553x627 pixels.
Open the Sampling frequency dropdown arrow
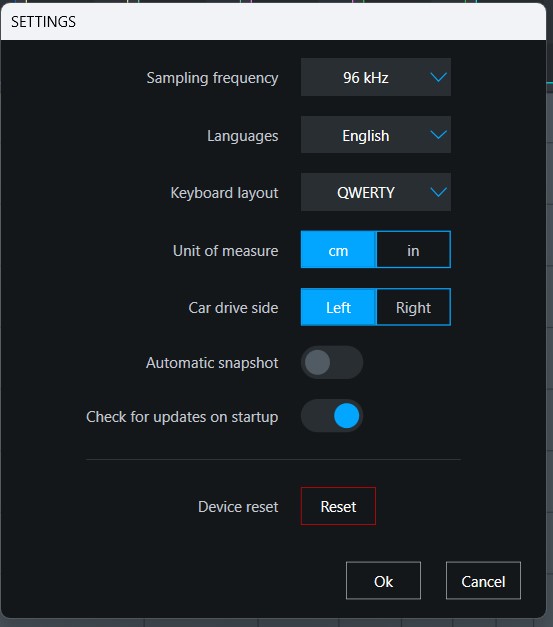(x=438, y=77)
